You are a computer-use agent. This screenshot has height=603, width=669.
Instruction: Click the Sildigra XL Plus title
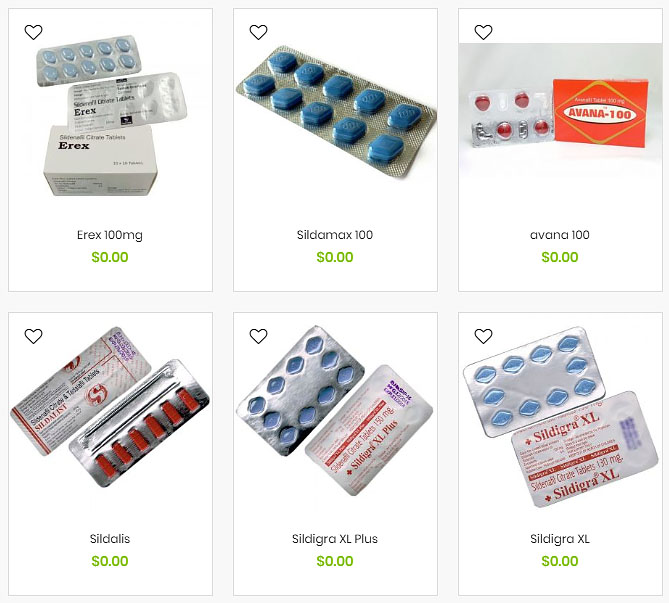(335, 539)
